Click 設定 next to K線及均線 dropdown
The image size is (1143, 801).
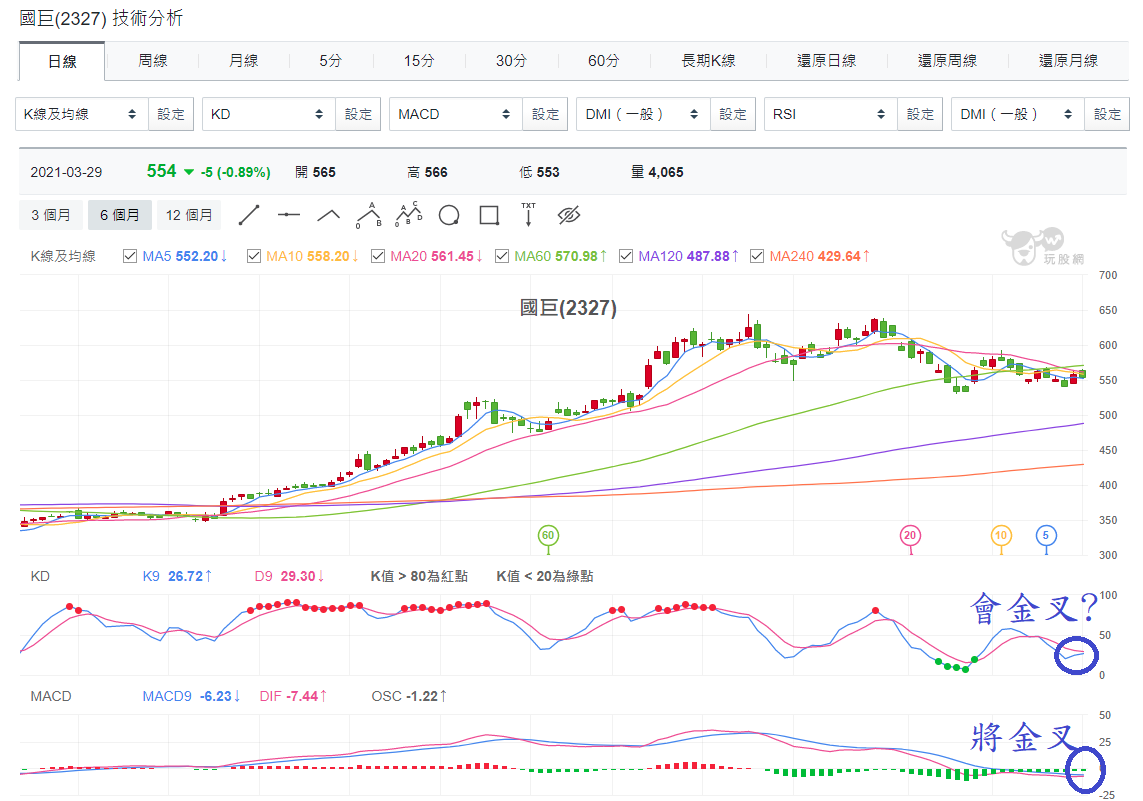pyautogui.click(x=171, y=114)
